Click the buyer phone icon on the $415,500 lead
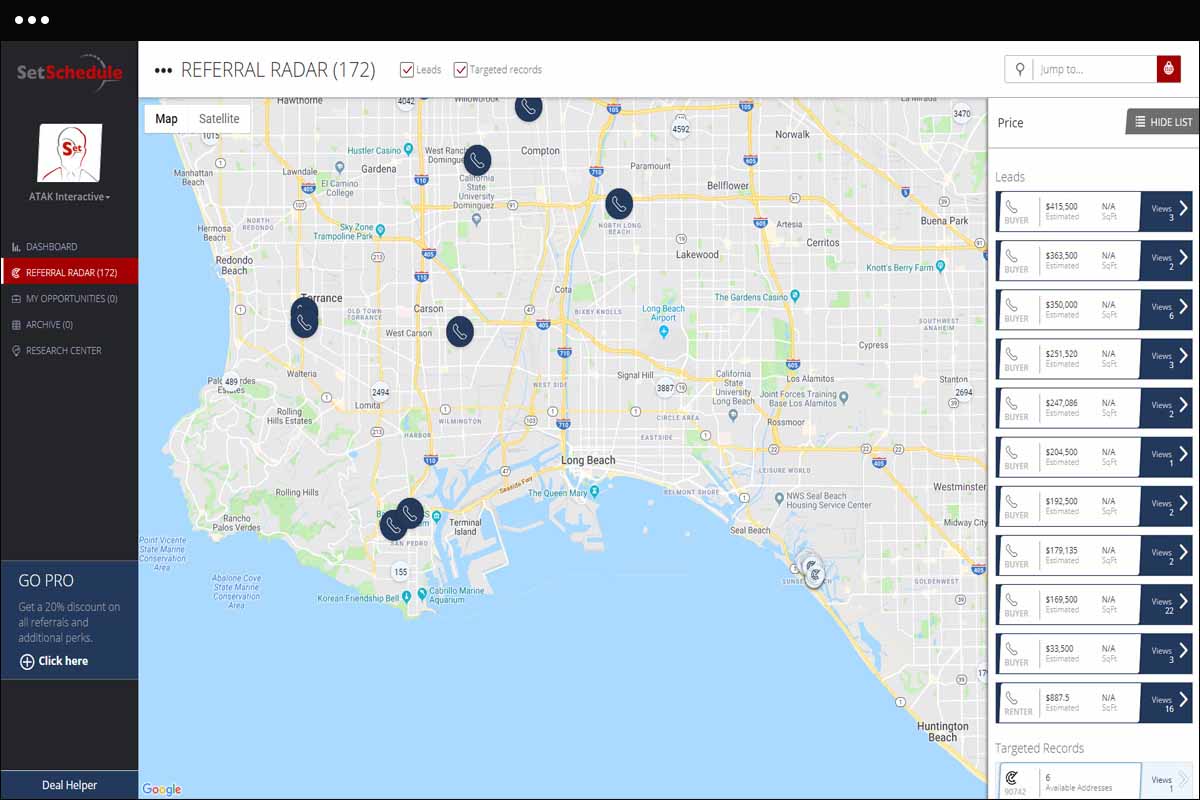The image size is (1200, 800). (x=1011, y=207)
